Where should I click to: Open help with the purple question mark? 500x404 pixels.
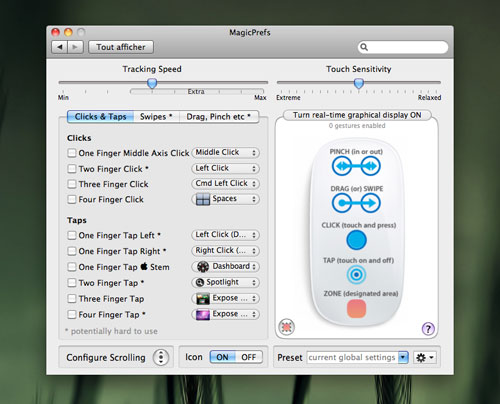(428, 329)
